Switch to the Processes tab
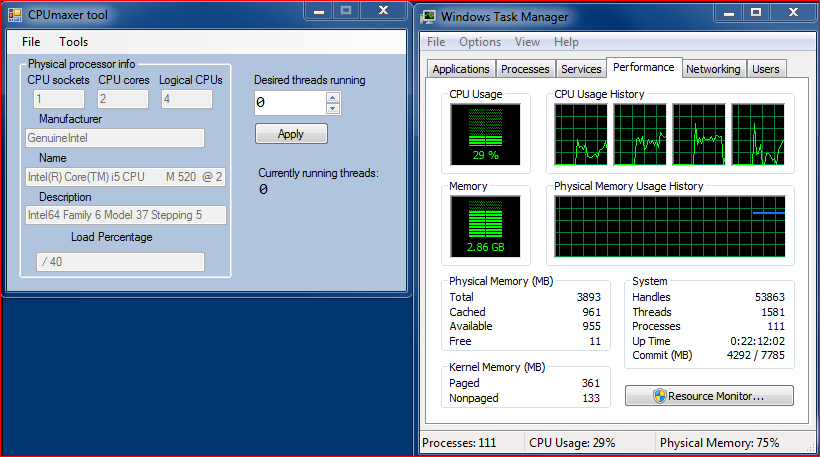820x457 pixels. coord(525,69)
